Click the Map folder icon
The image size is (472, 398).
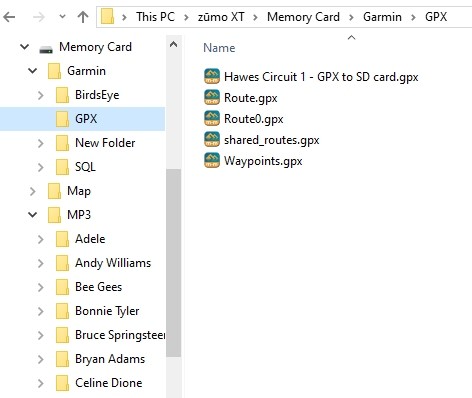pos(54,191)
